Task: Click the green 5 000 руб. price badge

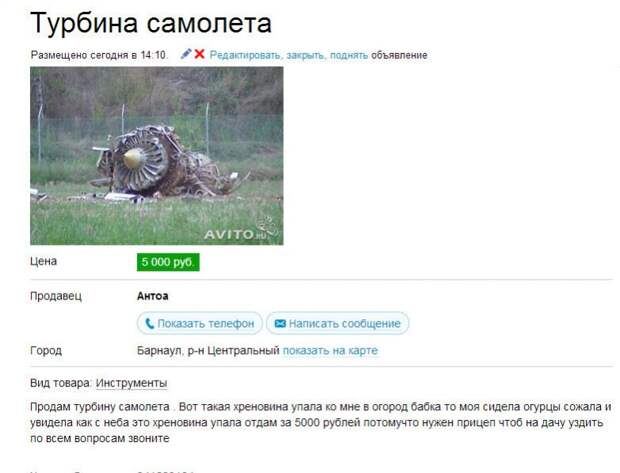Action: pos(168,262)
